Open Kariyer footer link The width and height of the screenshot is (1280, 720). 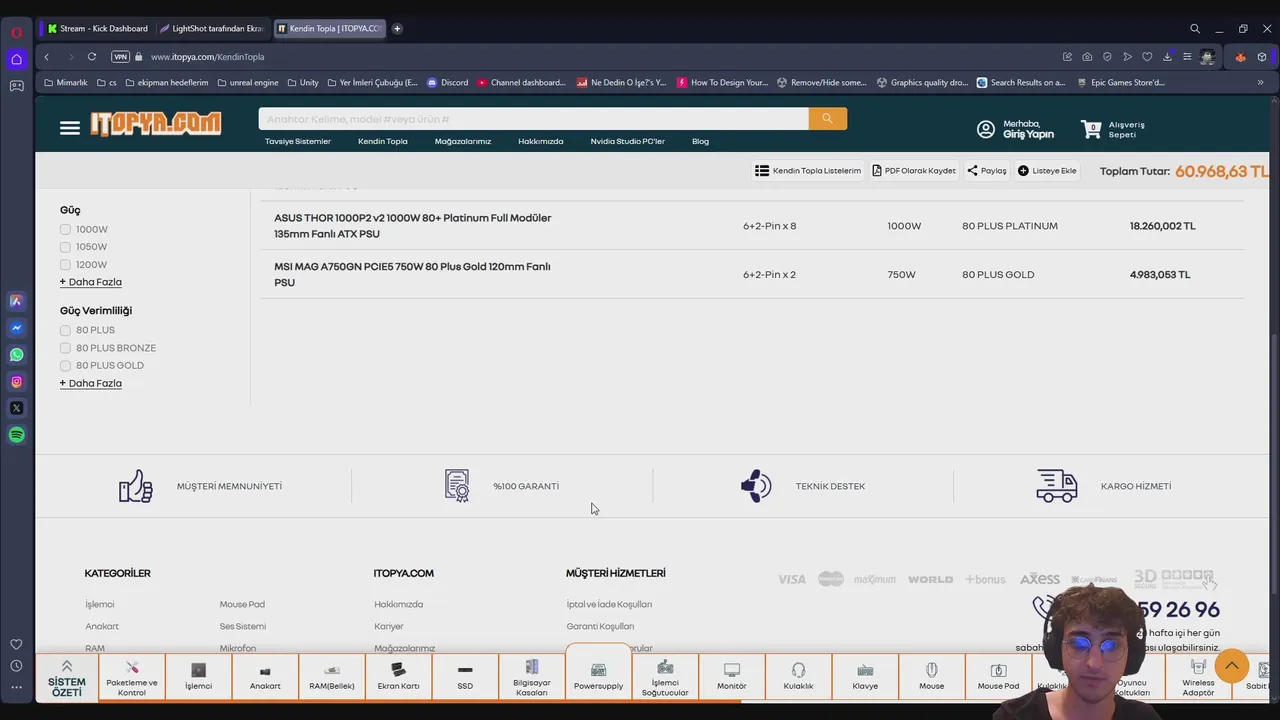pos(389,626)
